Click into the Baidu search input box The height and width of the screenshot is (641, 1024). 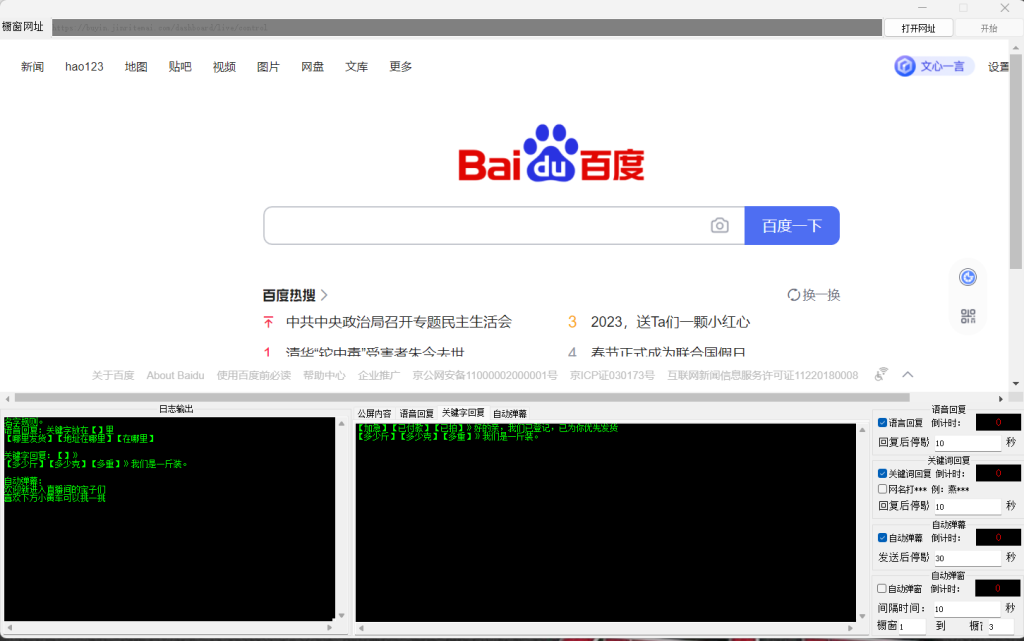coord(480,226)
